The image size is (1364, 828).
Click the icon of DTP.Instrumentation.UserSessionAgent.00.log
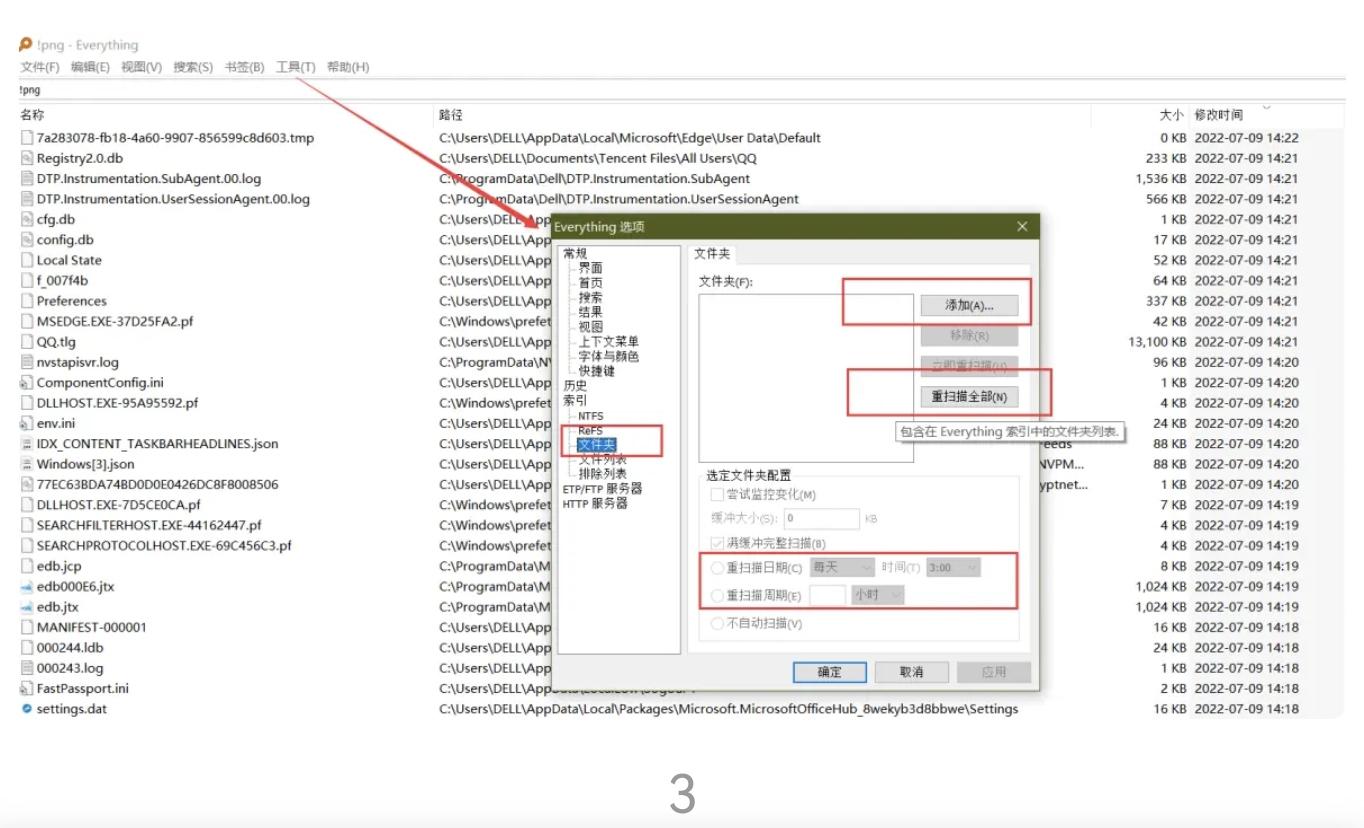(x=27, y=199)
